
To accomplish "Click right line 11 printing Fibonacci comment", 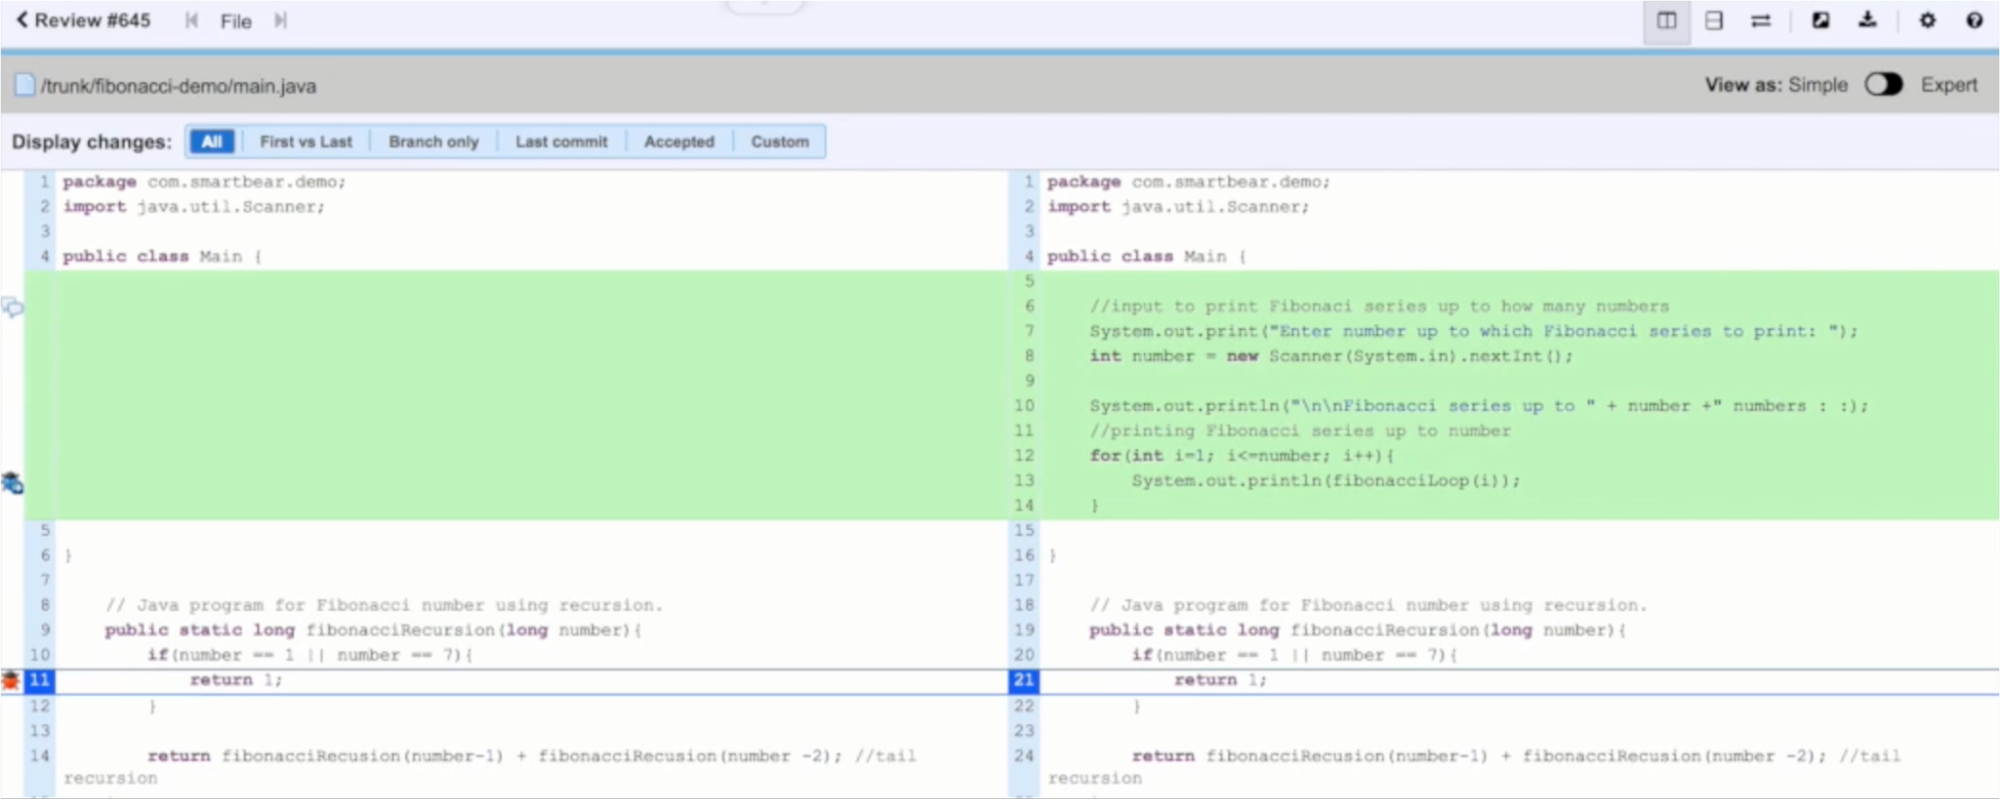I will 1300,431.
